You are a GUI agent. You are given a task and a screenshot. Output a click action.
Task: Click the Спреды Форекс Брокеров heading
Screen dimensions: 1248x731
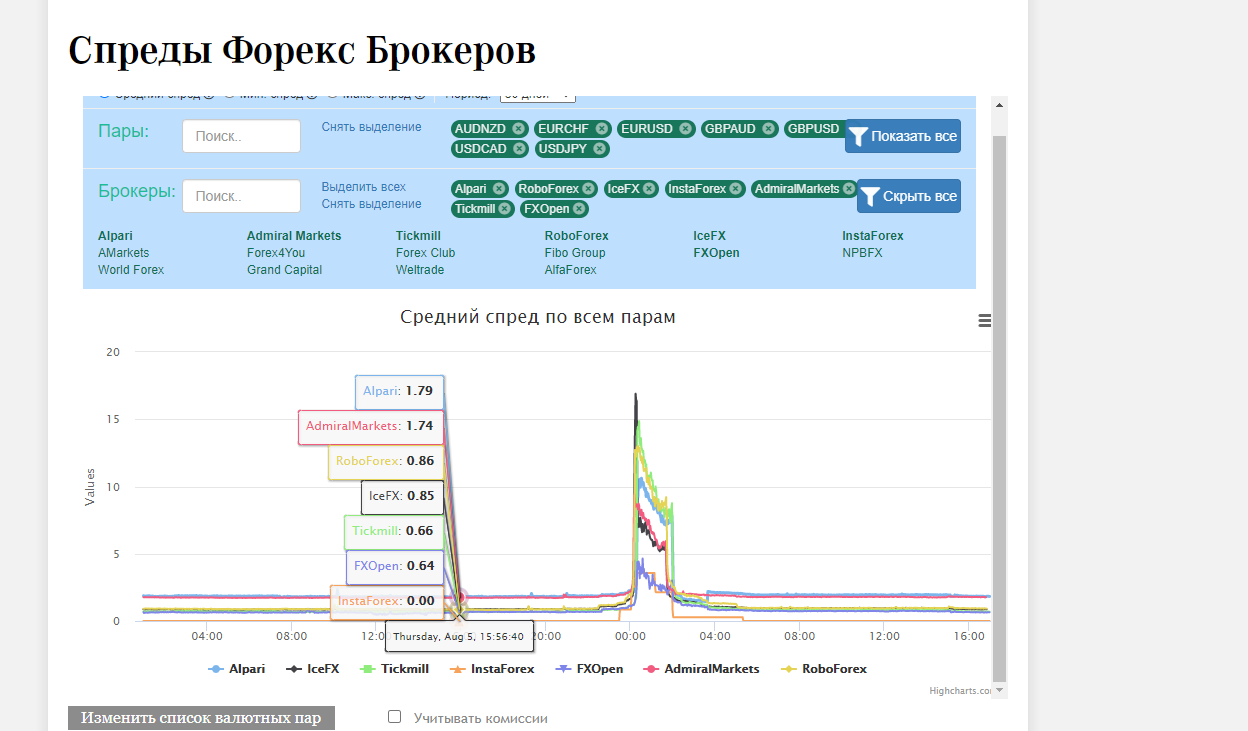[x=302, y=50]
